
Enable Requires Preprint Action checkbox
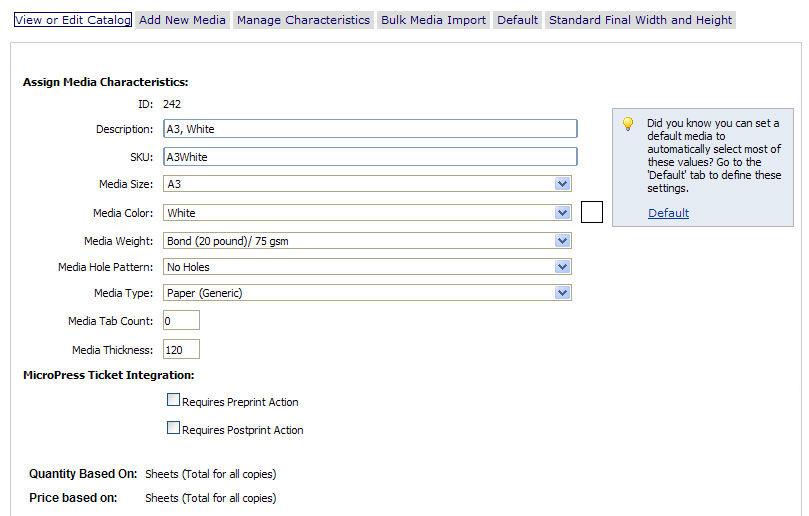[174, 400]
